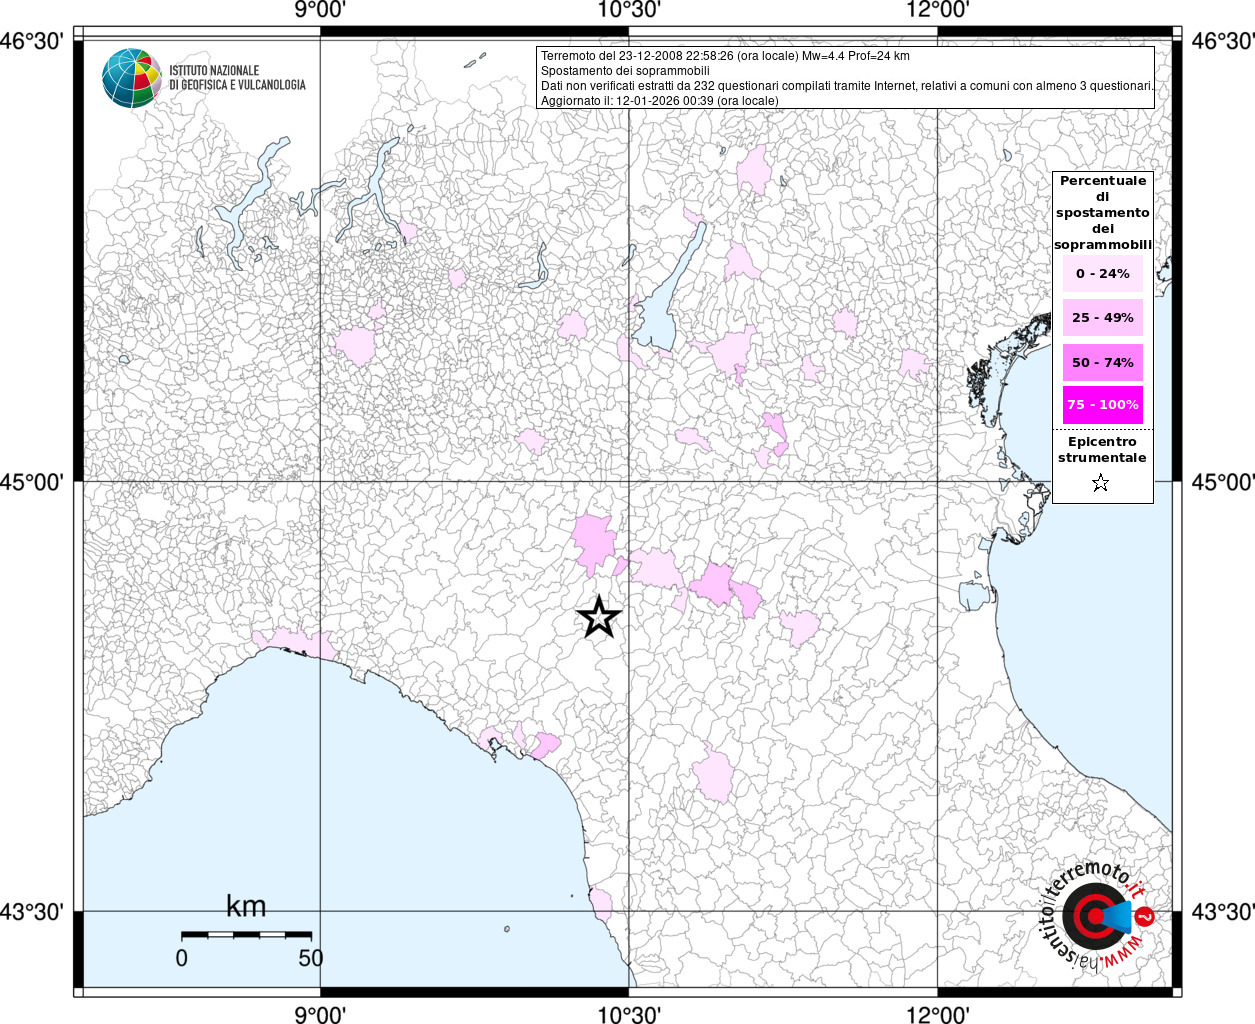
Task: Click the legend's epicenter star symbol
Action: tap(1101, 483)
